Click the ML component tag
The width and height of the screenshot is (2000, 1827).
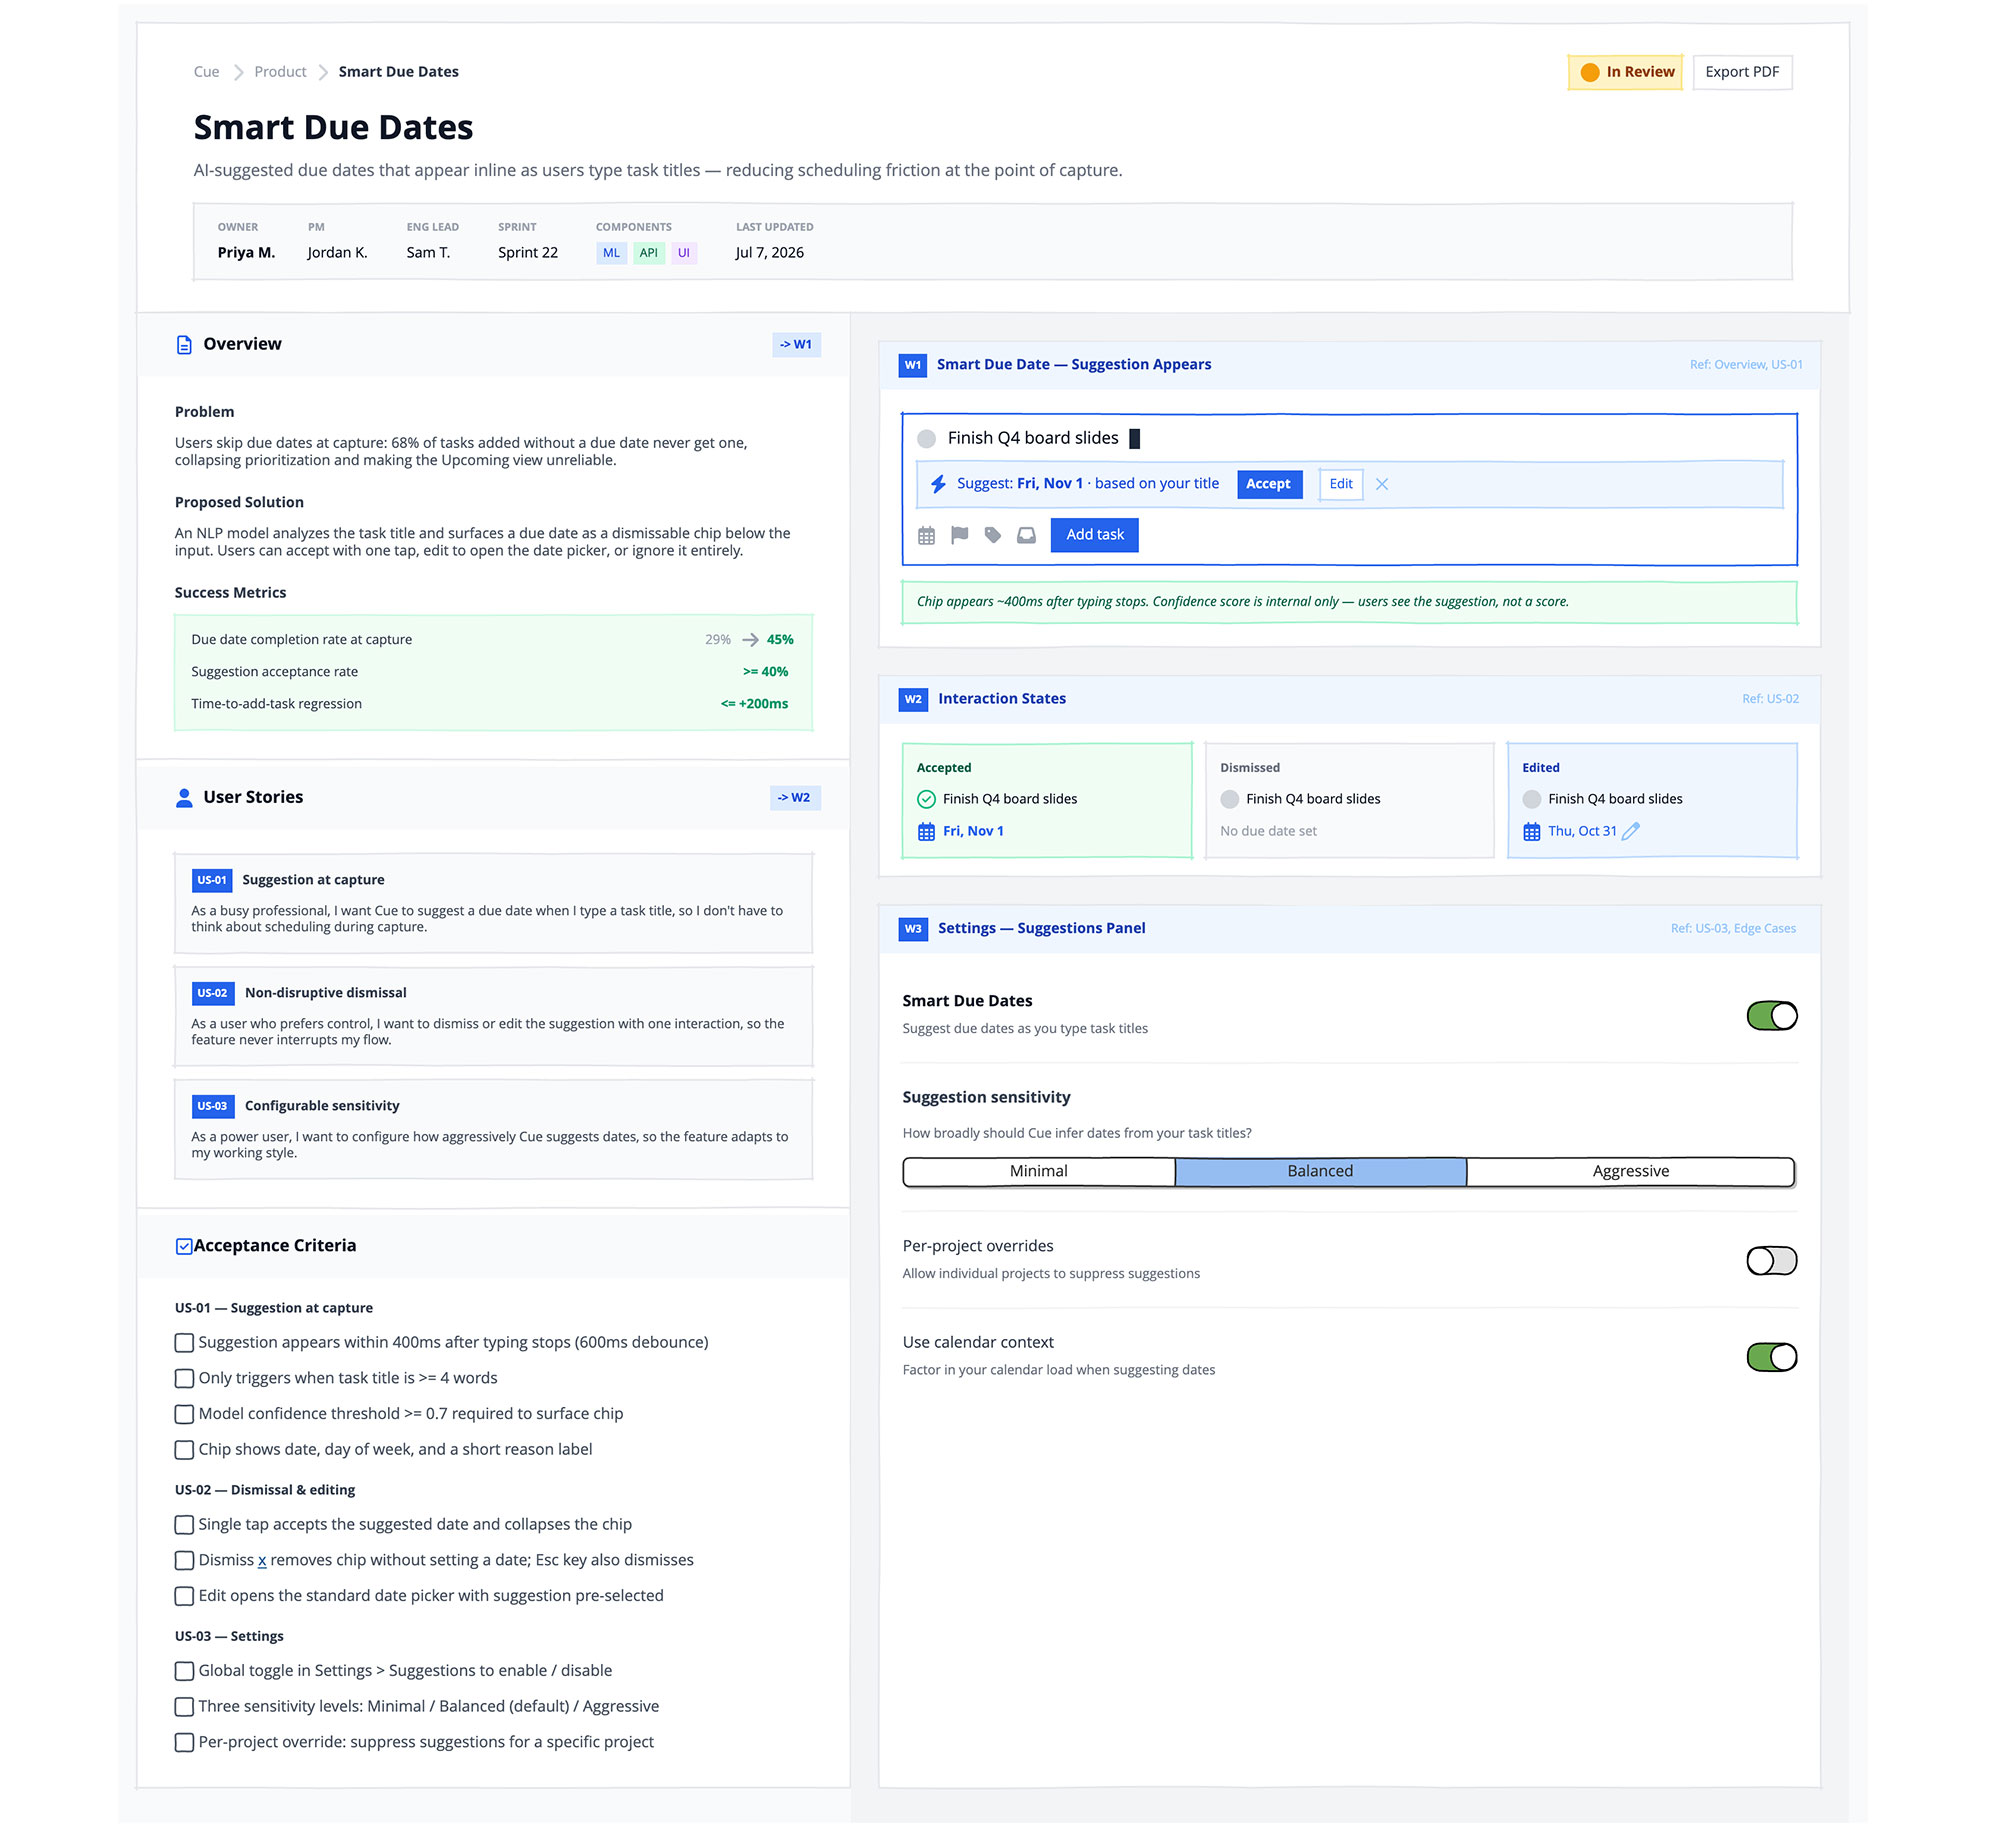click(611, 253)
